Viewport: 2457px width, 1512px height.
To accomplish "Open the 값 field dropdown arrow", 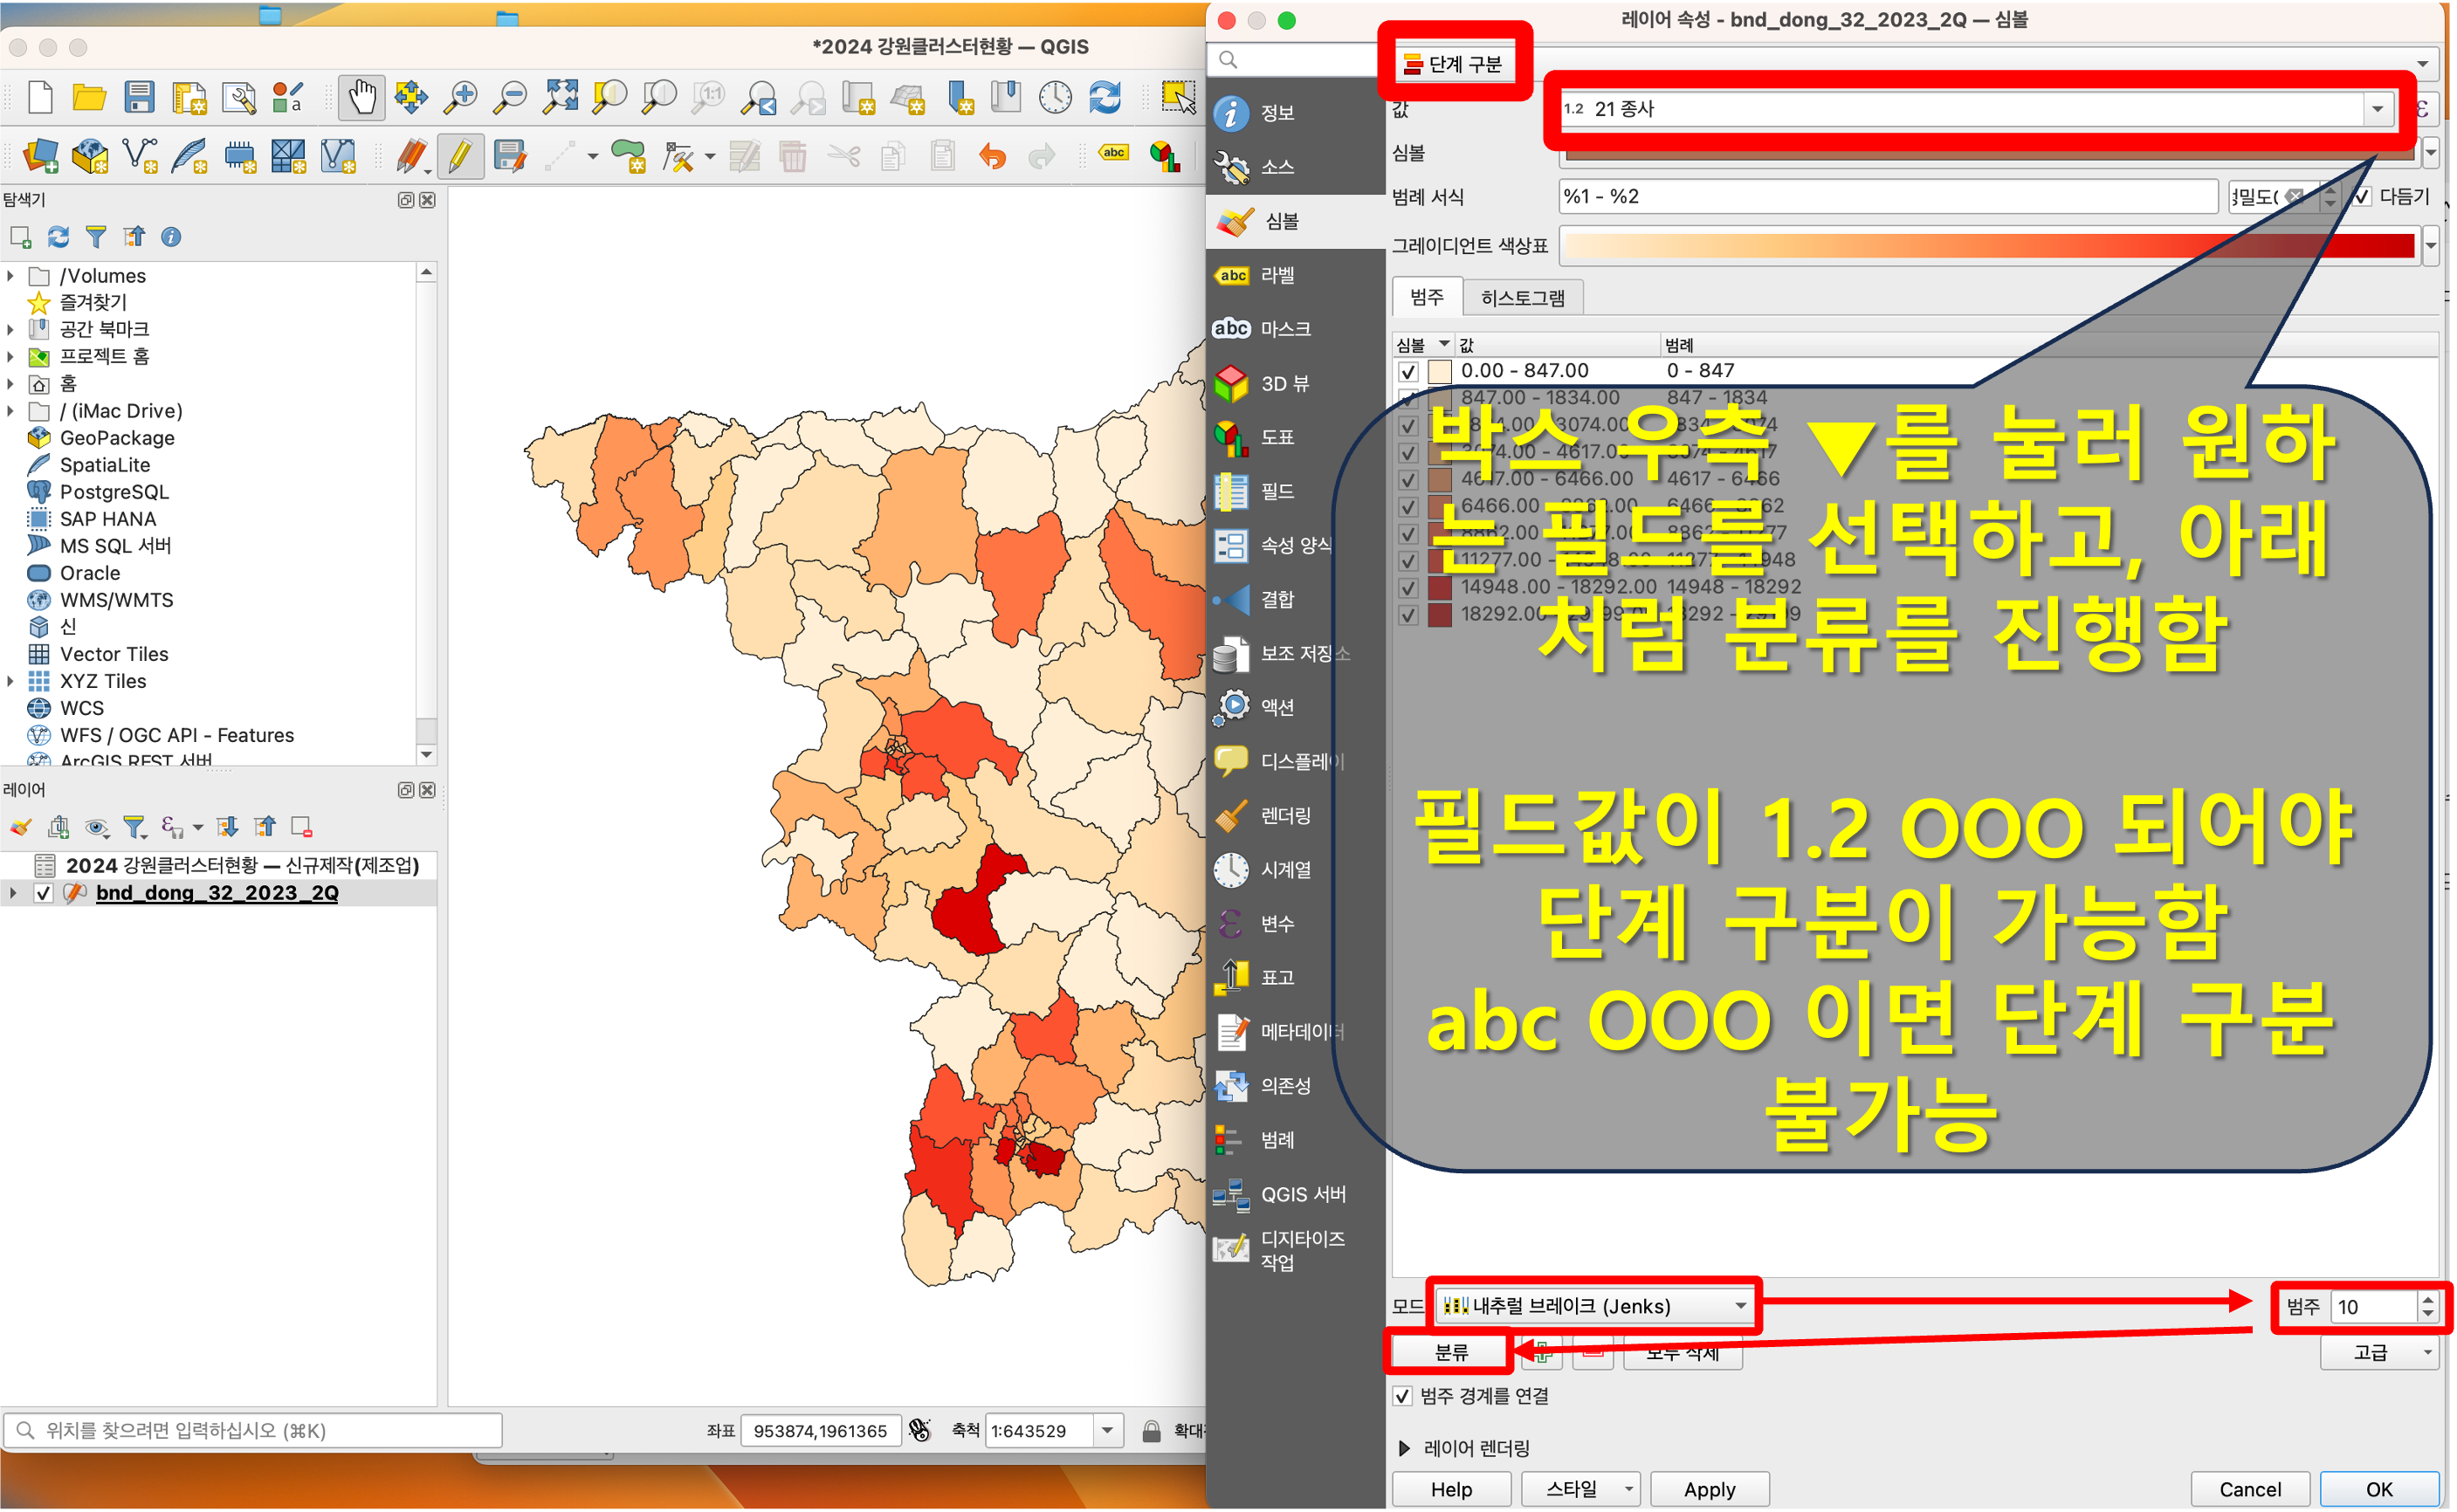I will click(x=2377, y=109).
